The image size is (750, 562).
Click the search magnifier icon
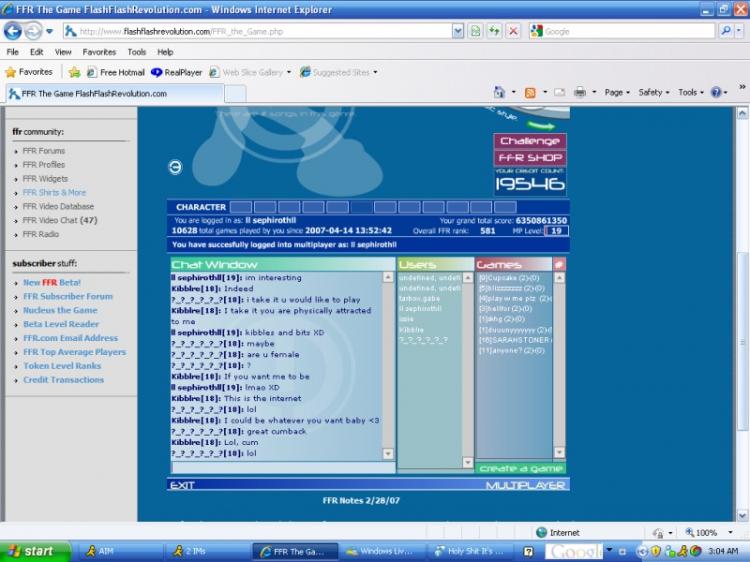(726, 31)
